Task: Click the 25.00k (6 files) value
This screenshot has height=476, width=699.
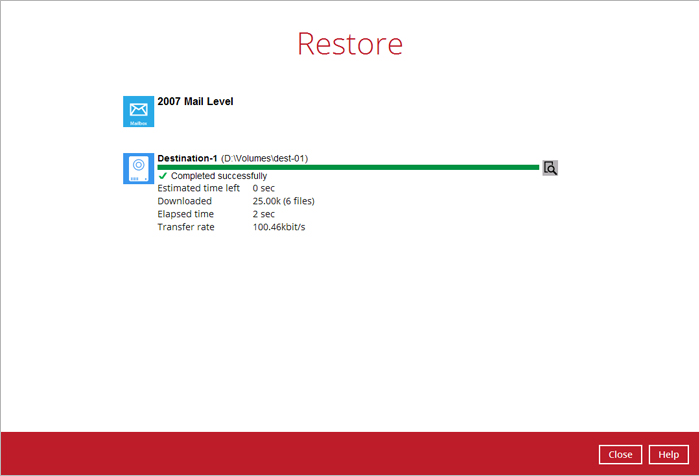Action: coord(285,201)
